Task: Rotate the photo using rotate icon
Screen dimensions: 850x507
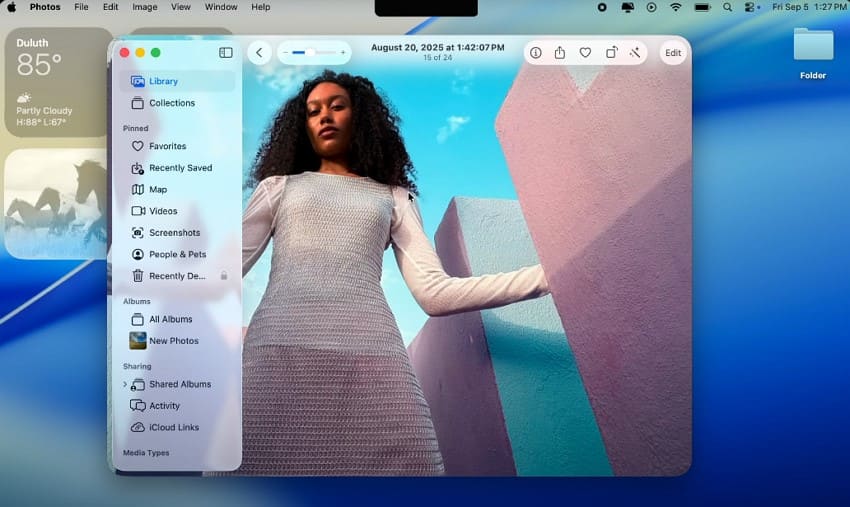Action: click(x=611, y=53)
